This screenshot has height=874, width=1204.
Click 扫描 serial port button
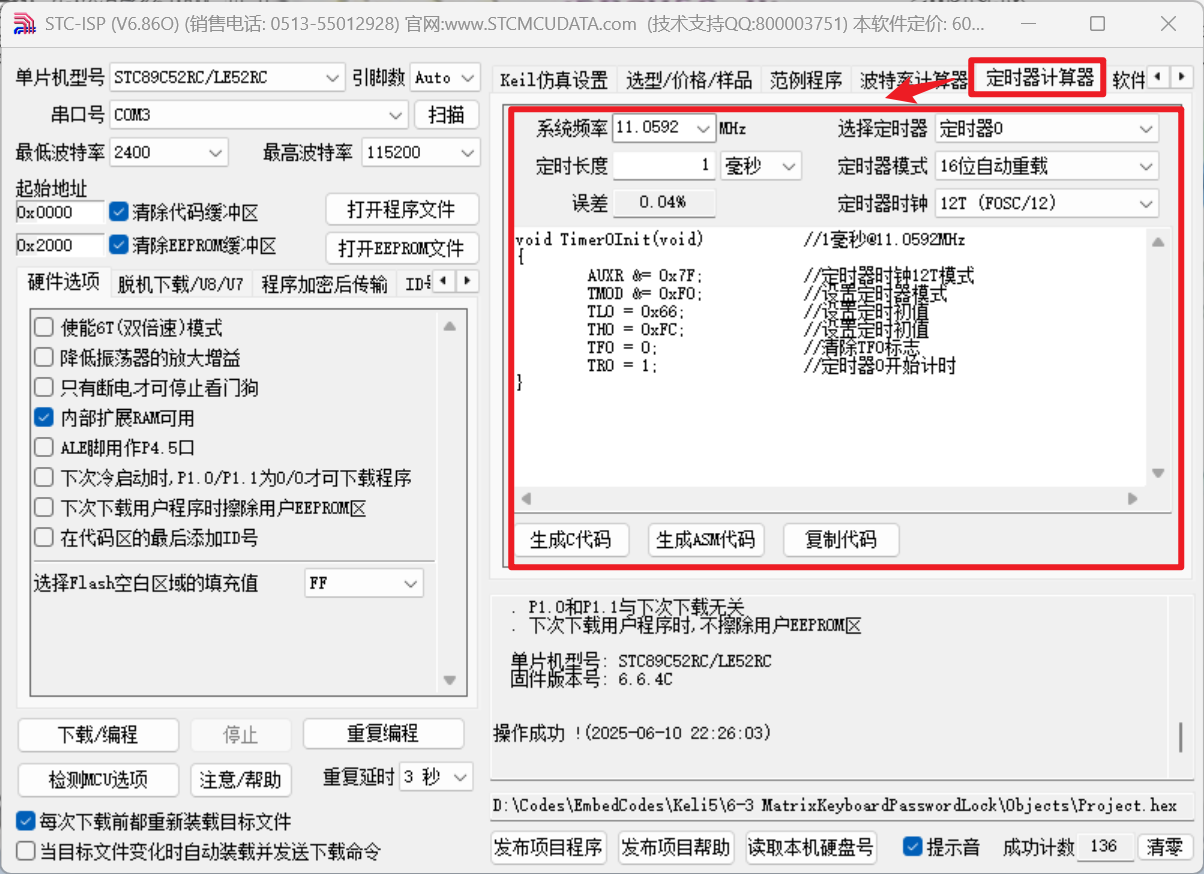(x=447, y=115)
